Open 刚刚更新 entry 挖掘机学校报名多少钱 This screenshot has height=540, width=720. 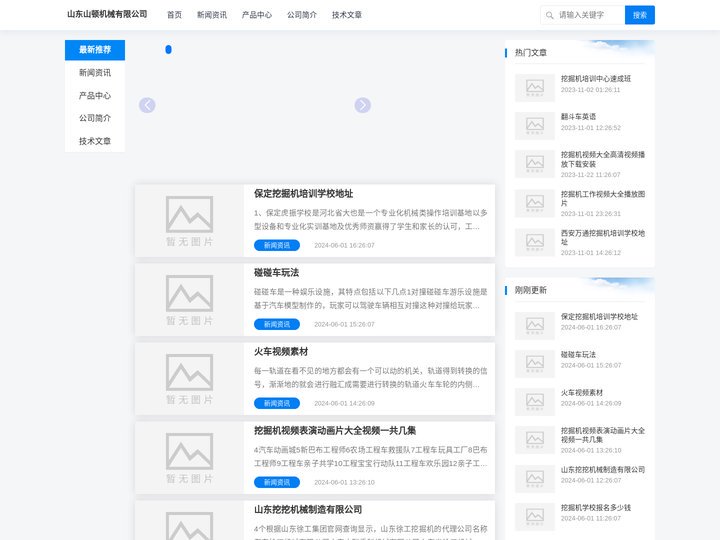click(596, 507)
